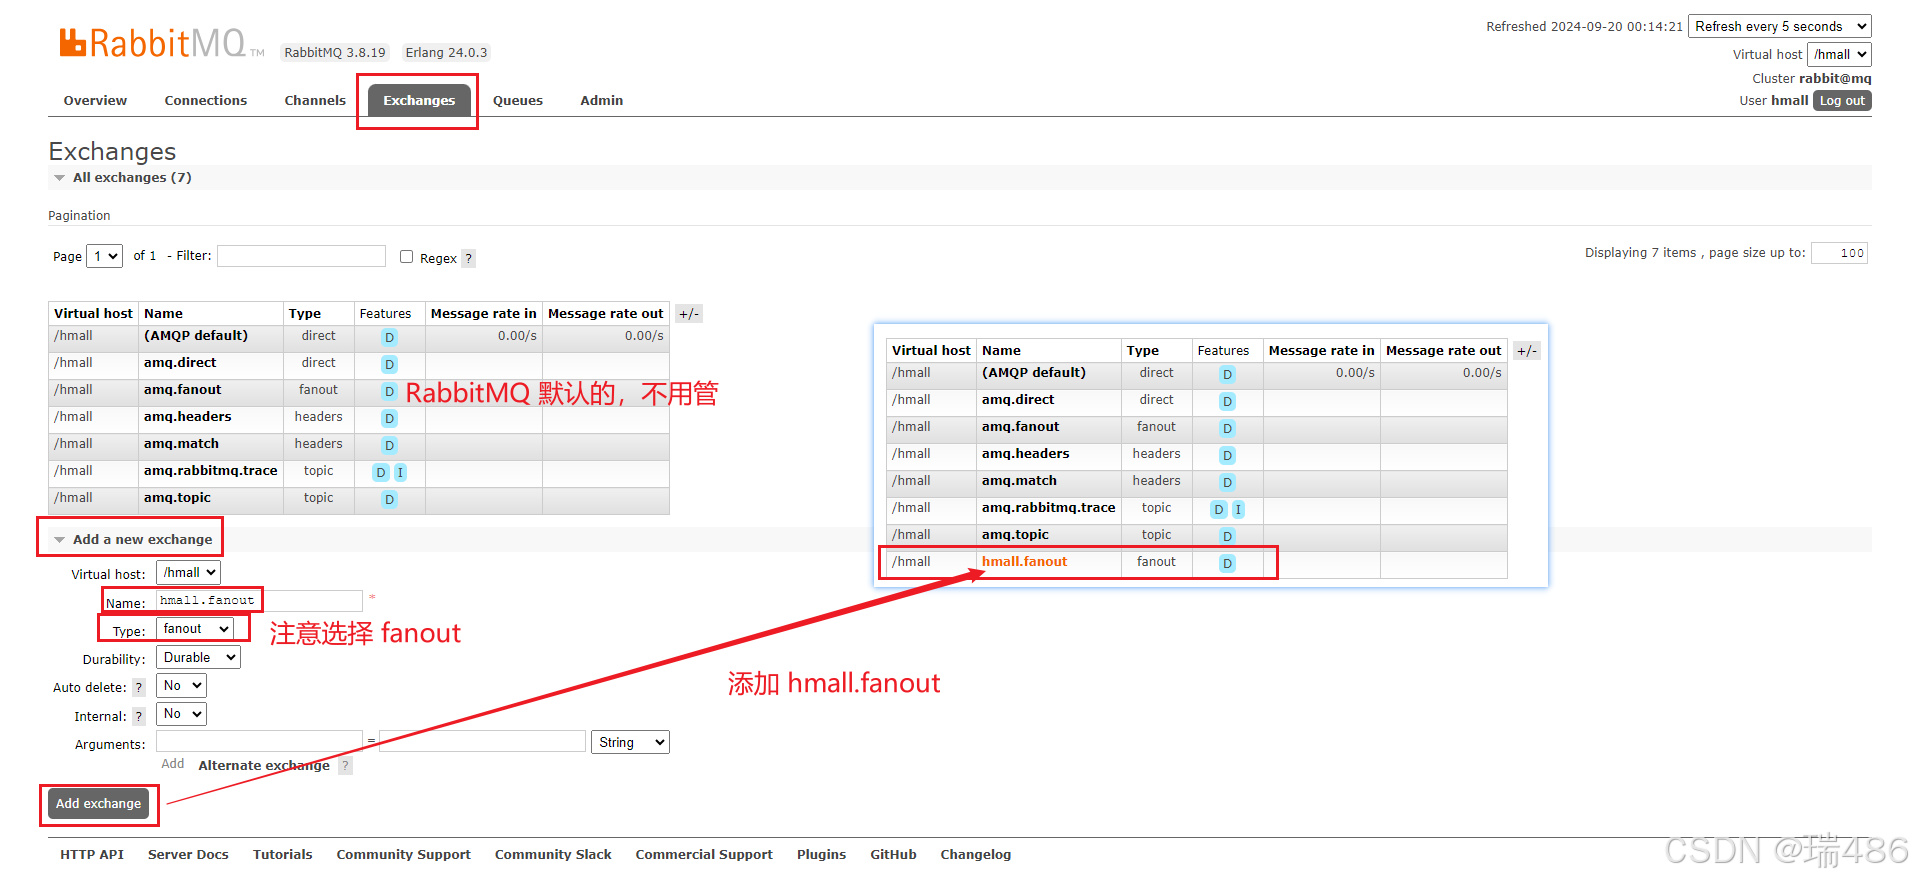The image size is (1913, 882).
Task: Open the Changelog footer link
Action: click(x=976, y=855)
